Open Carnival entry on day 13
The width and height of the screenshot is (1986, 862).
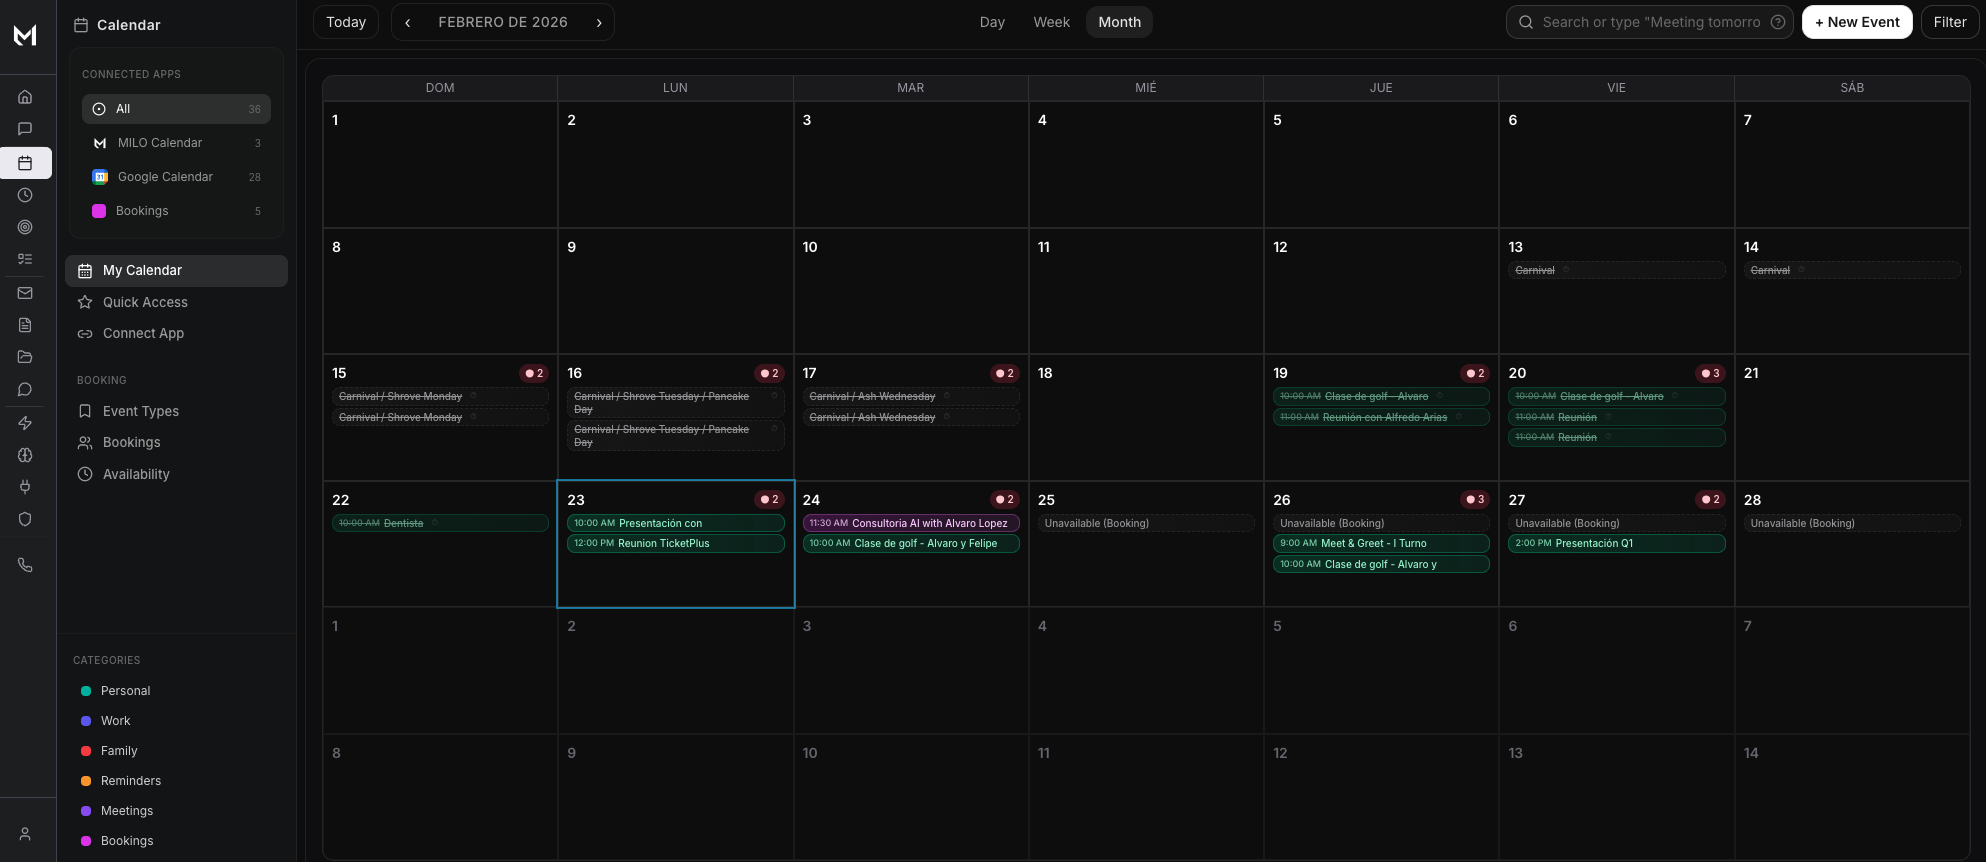tap(1616, 270)
